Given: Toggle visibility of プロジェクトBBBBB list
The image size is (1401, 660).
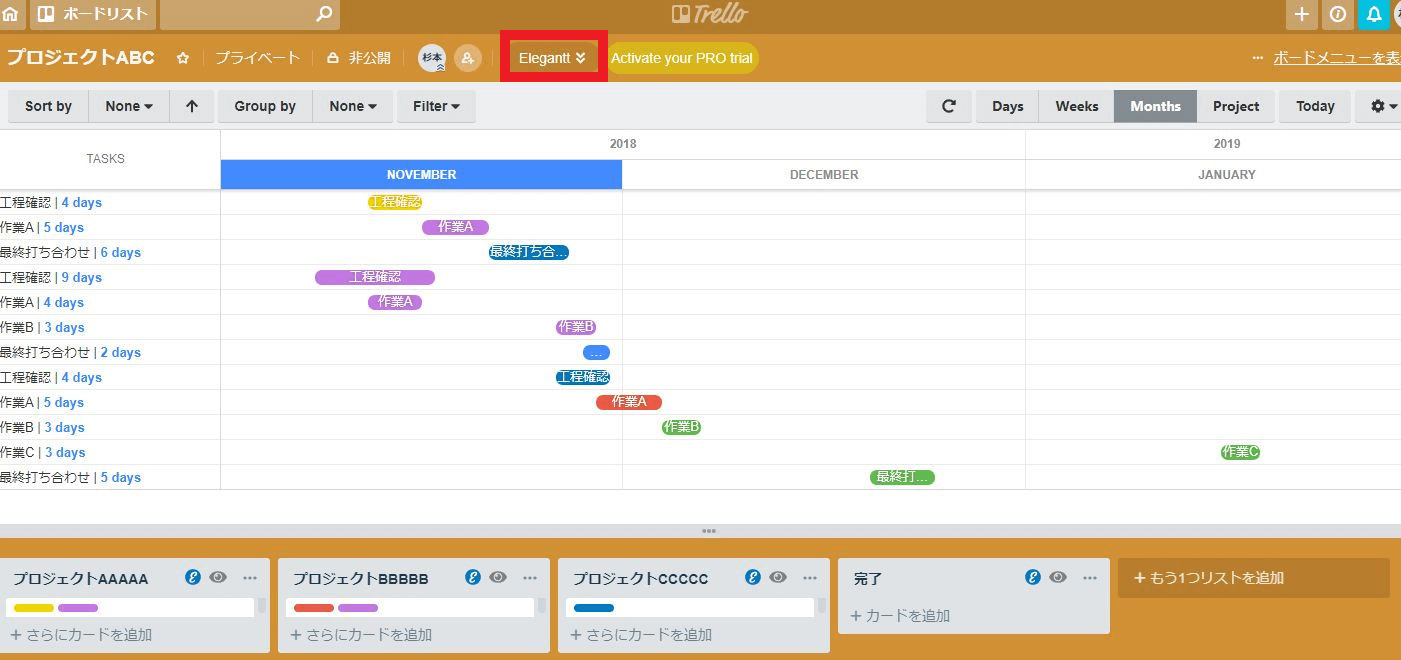Looking at the screenshot, I should (x=497, y=577).
